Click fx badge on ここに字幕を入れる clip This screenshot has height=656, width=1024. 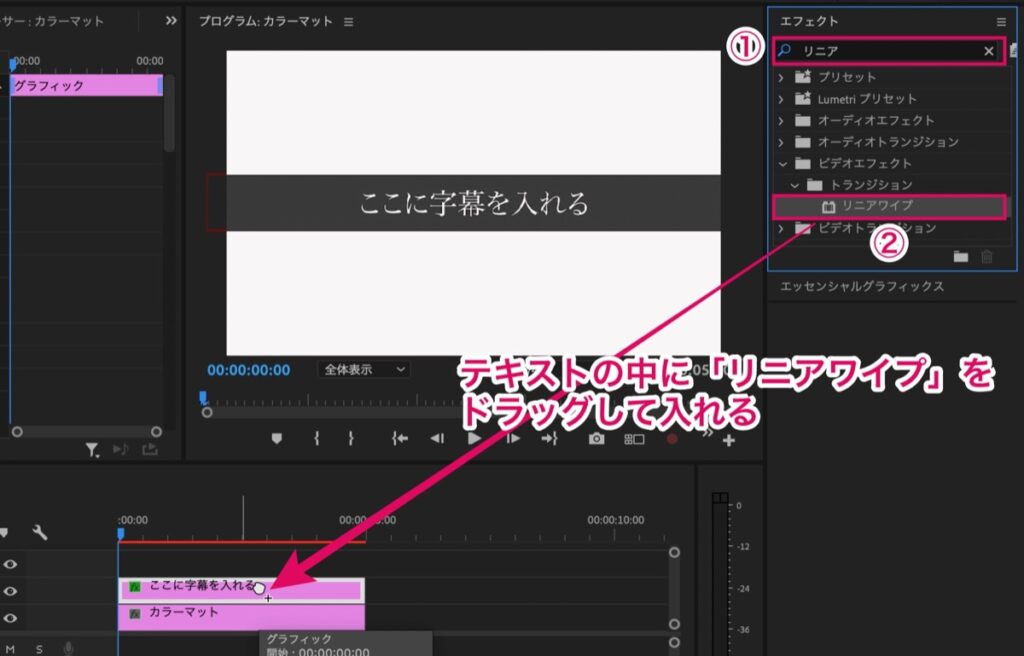135,587
